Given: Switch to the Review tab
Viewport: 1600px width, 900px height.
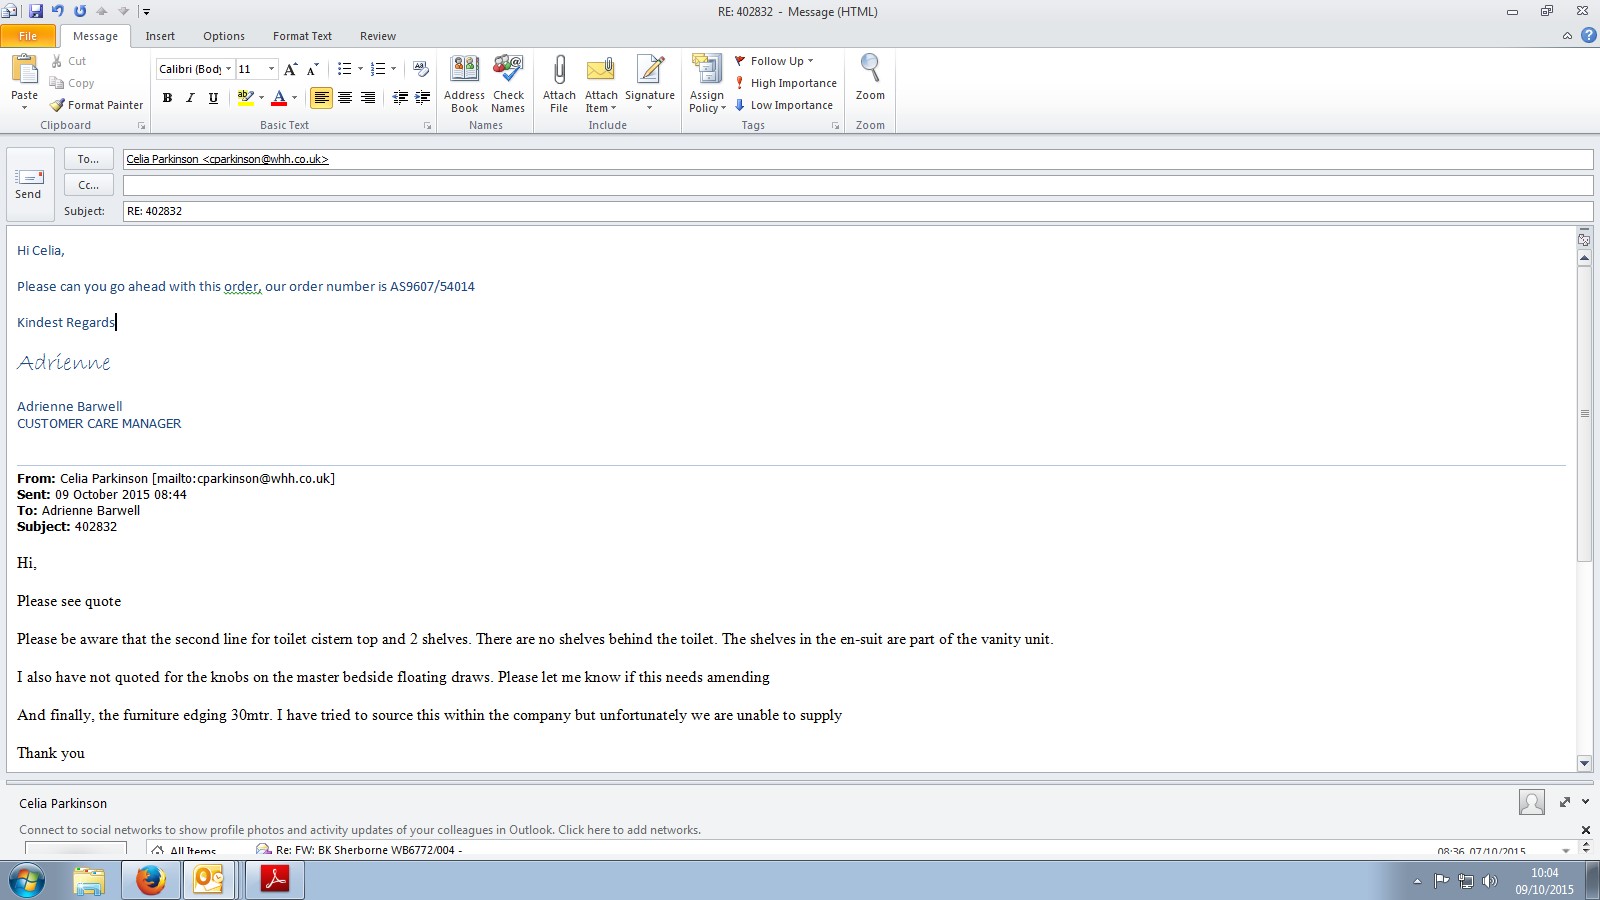Looking at the screenshot, I should [378, 36].
